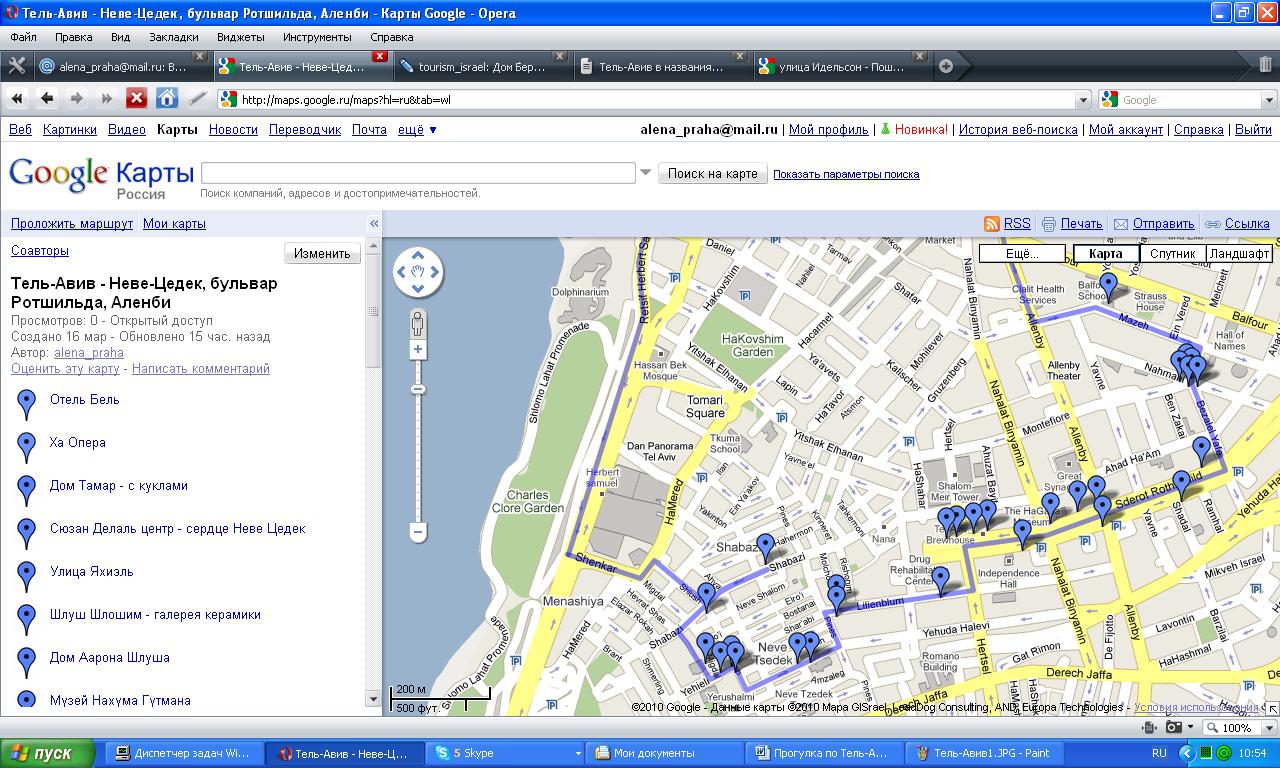Close the Google Maps tab
This screenshot has width=1280, height=768.
click(380, 57)
